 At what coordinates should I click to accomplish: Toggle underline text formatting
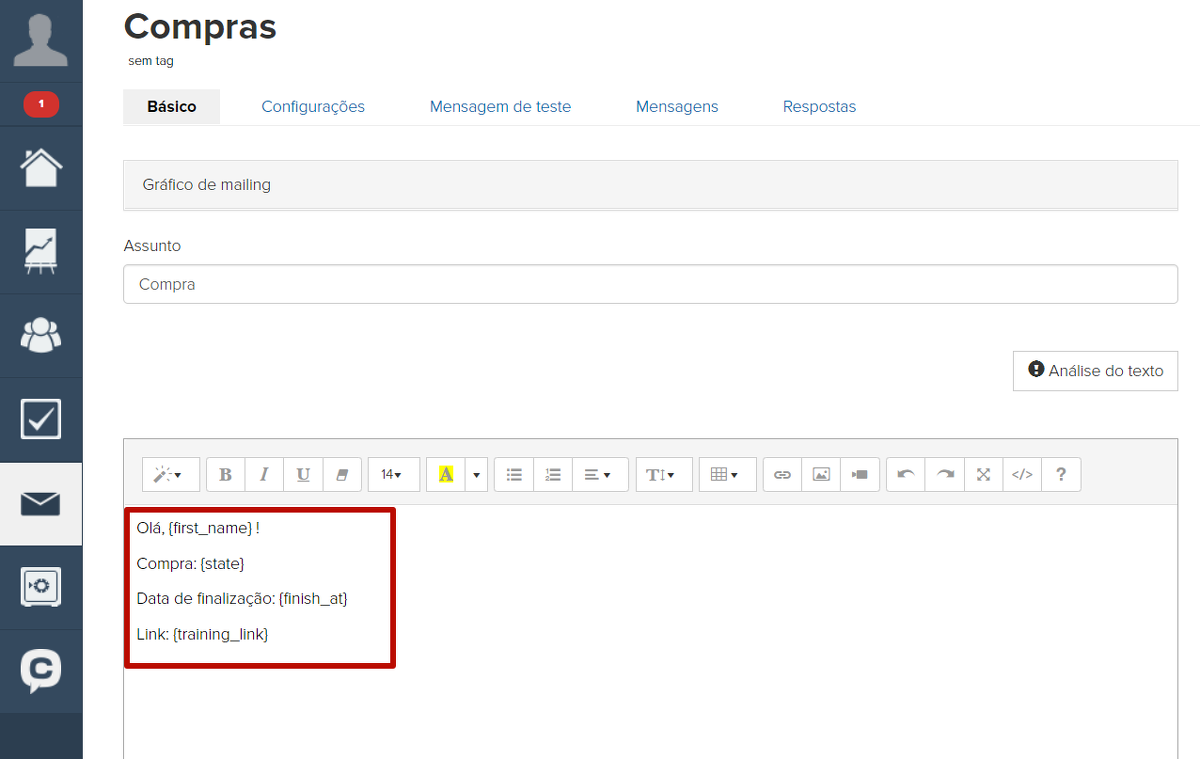coord(303,475)
